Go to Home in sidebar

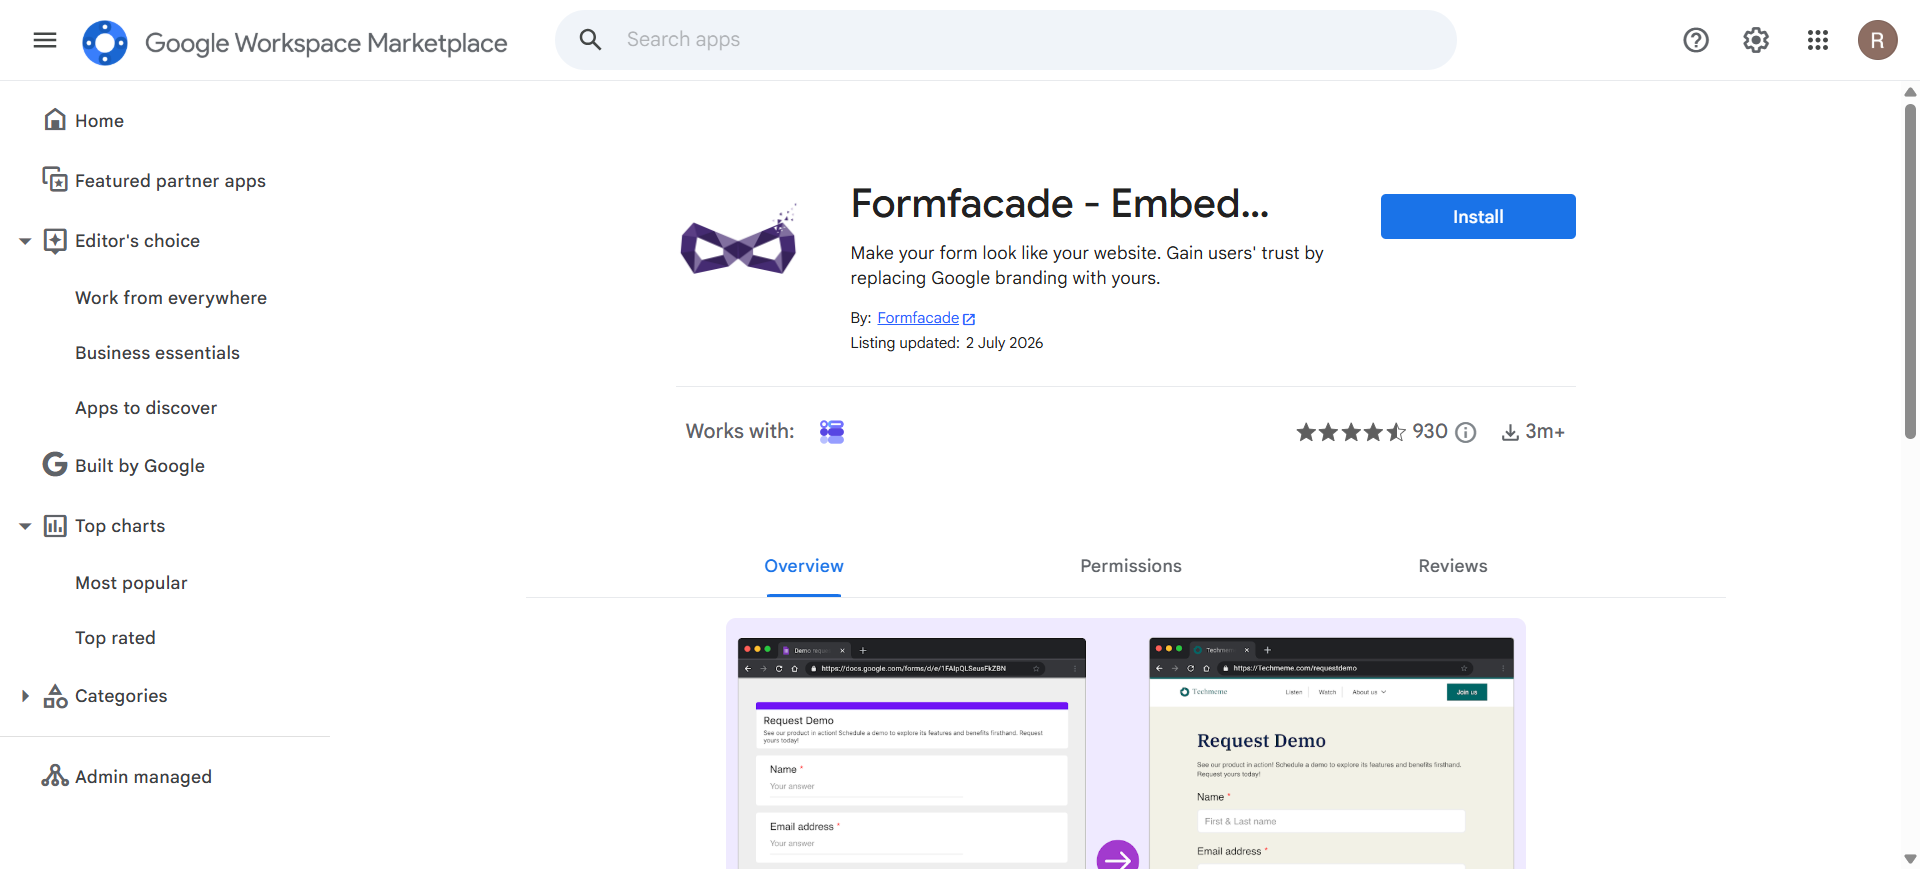(x=99, y=121)
